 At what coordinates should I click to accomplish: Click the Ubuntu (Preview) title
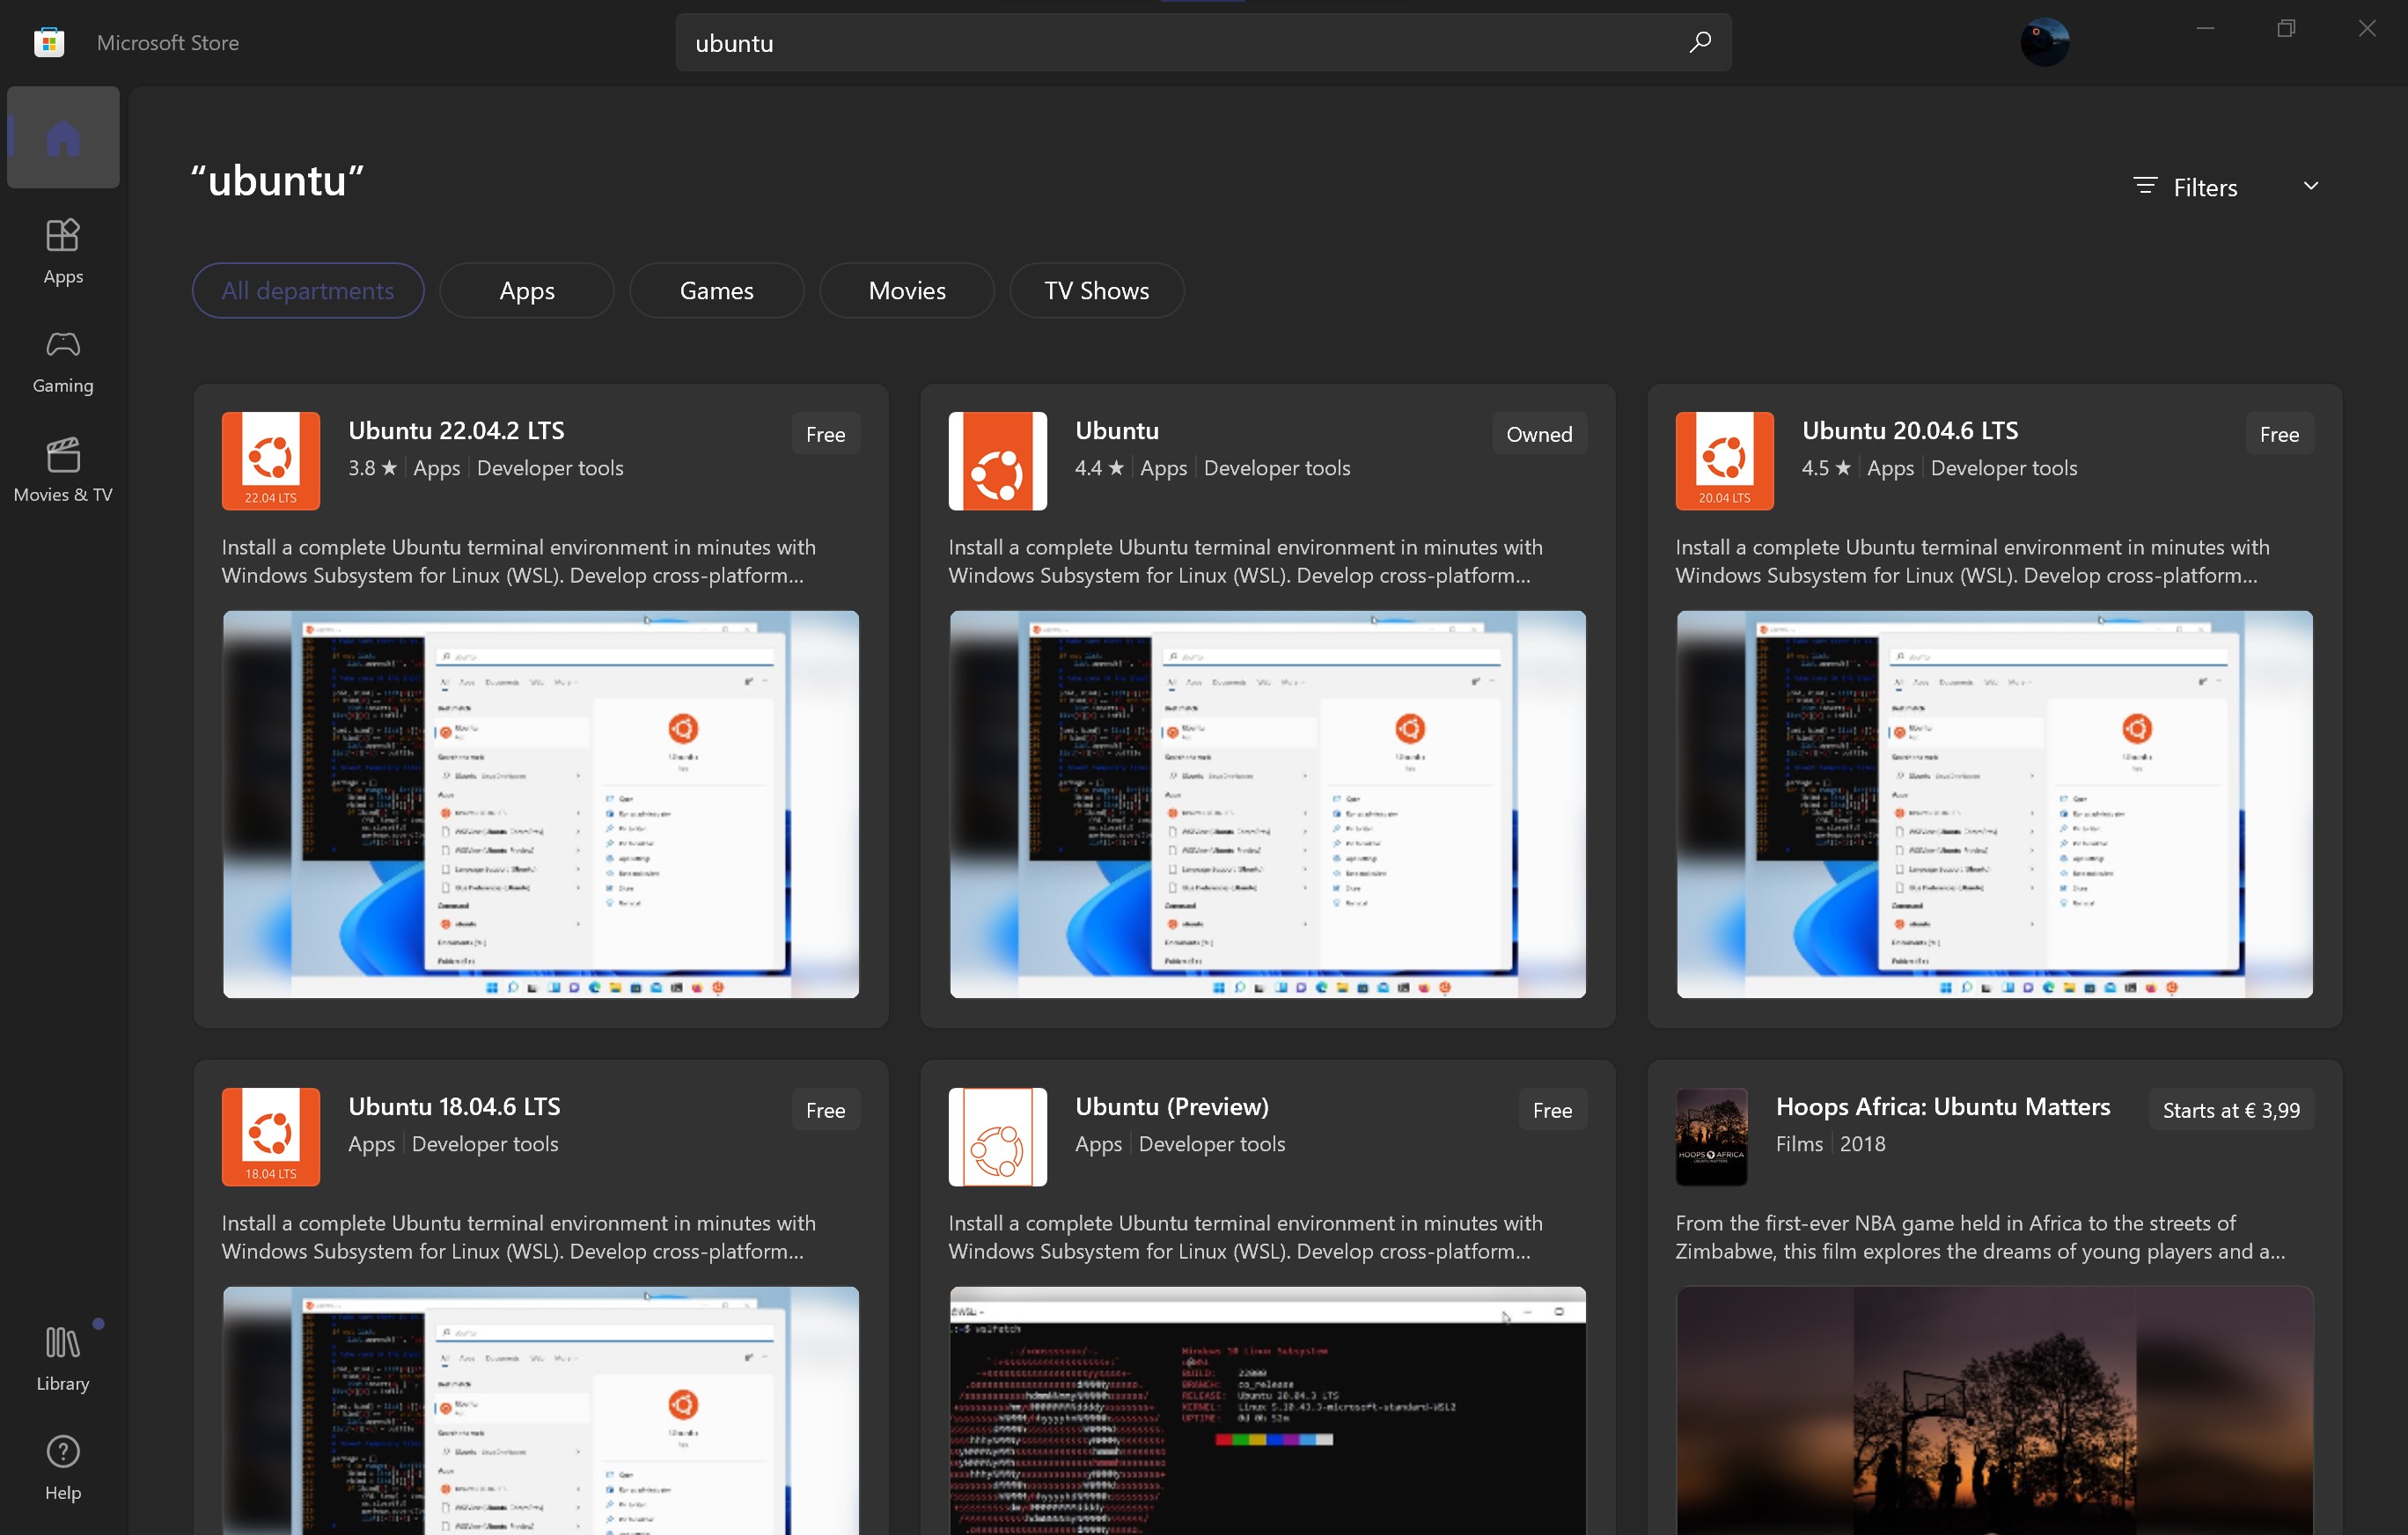(1172, 1107)
